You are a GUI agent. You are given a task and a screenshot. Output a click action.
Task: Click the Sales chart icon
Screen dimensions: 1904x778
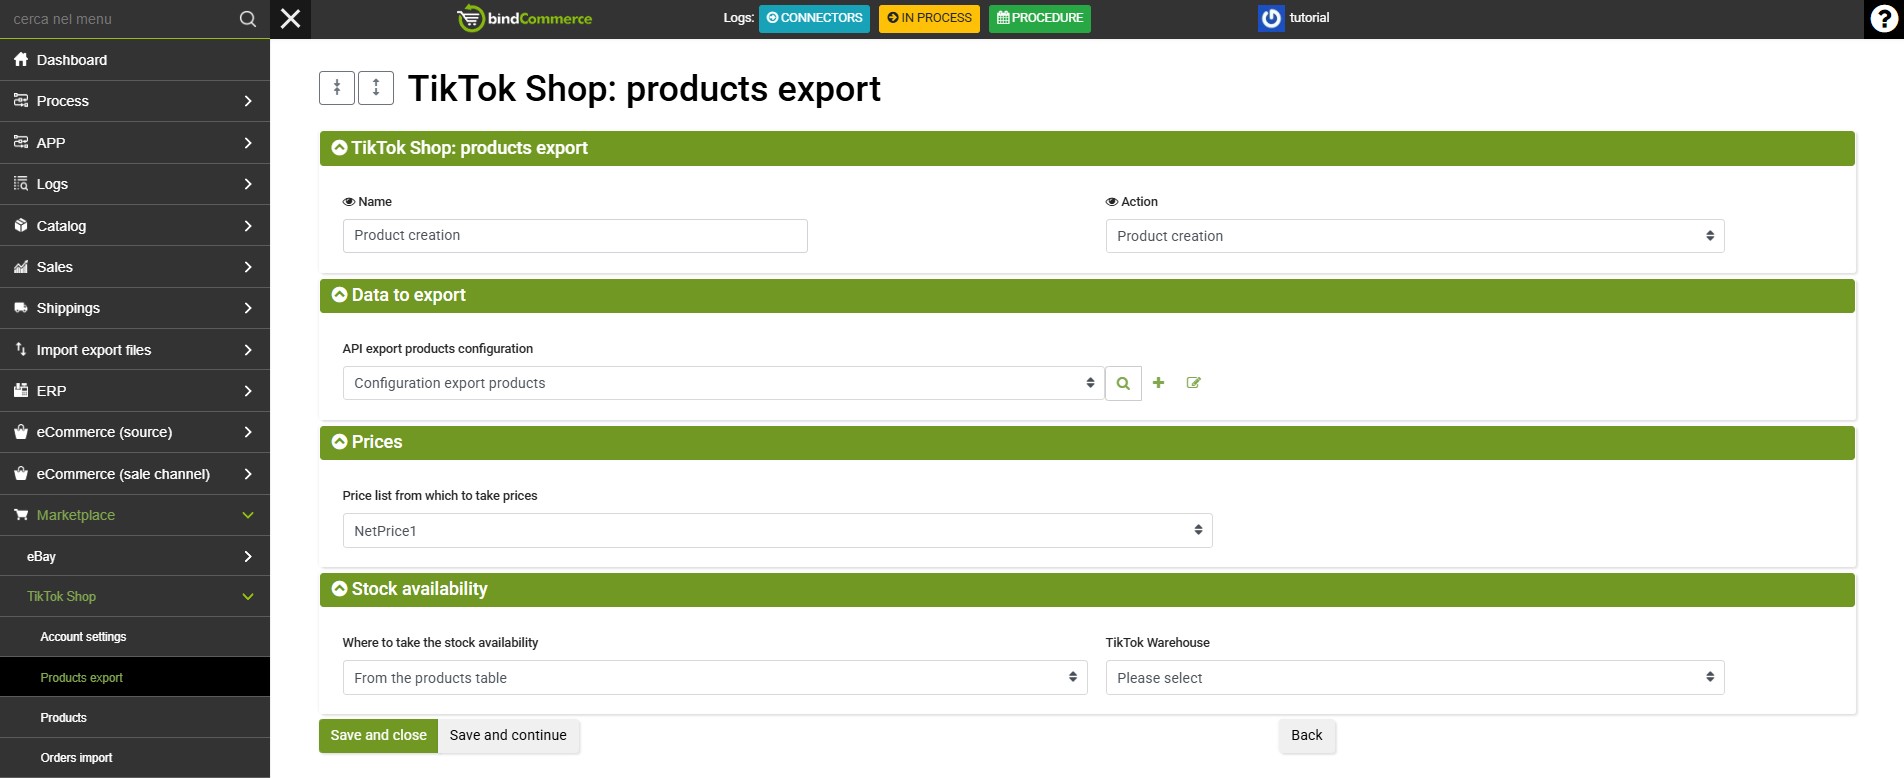pos(21,267)
